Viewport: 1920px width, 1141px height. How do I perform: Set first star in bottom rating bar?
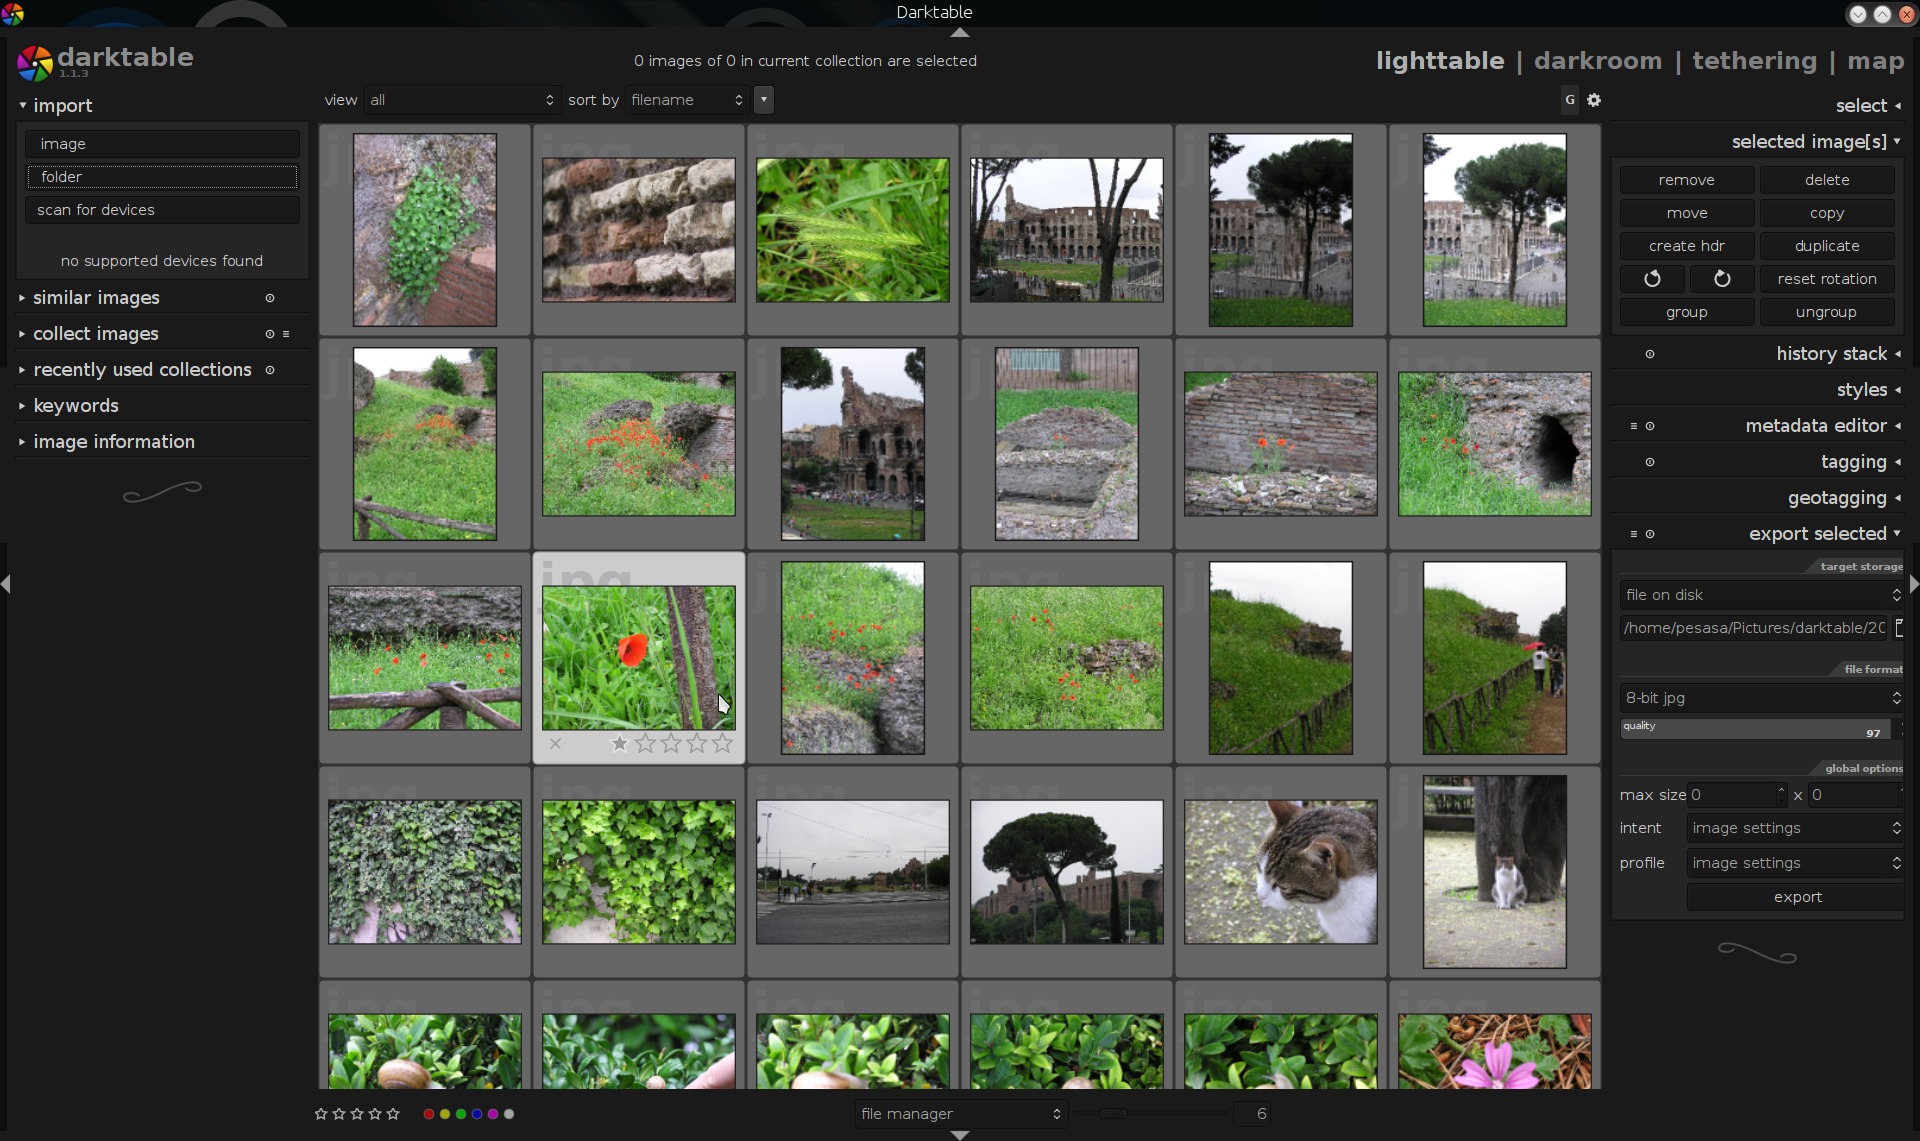[321, 1114]
